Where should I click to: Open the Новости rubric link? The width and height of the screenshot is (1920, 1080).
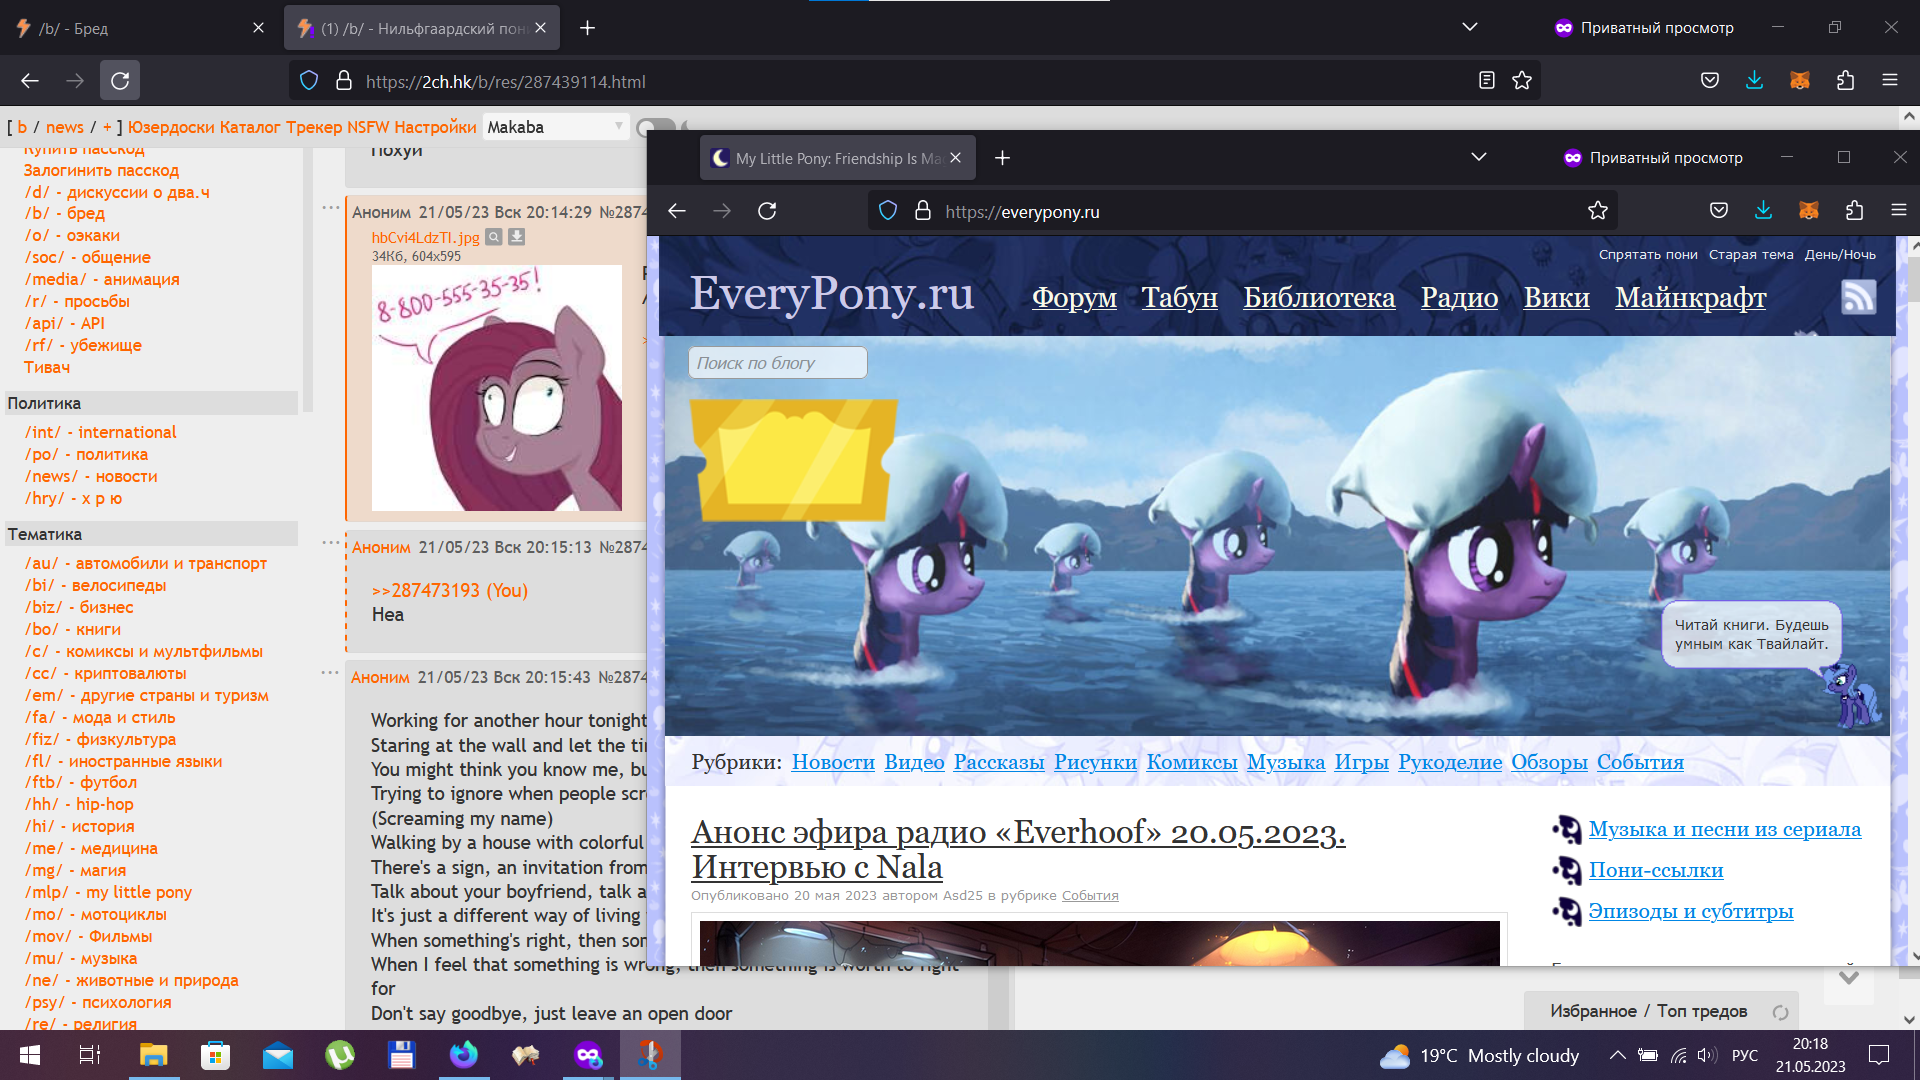coord(833,762)
